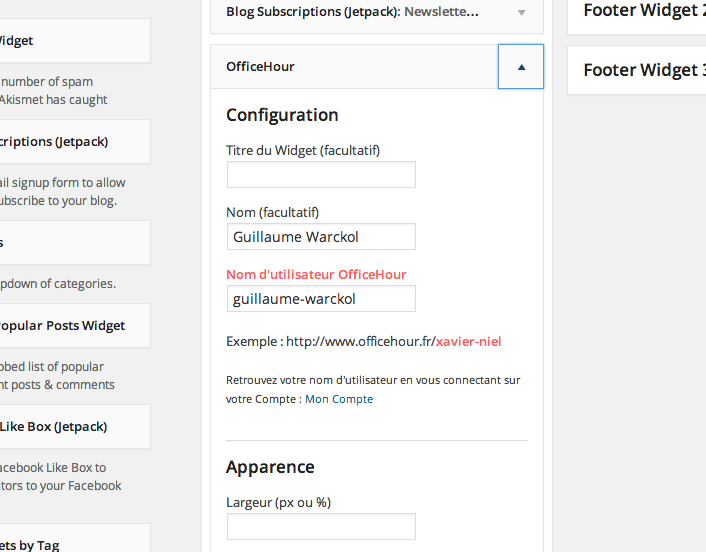The image size is (706, 552).
Task: Select the Subscriptions (Jetpack) available widget
Action: point(75,142)
